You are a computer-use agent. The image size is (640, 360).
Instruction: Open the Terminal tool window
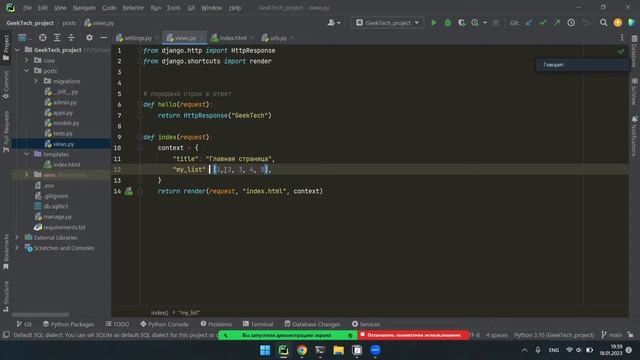point(258,324)
